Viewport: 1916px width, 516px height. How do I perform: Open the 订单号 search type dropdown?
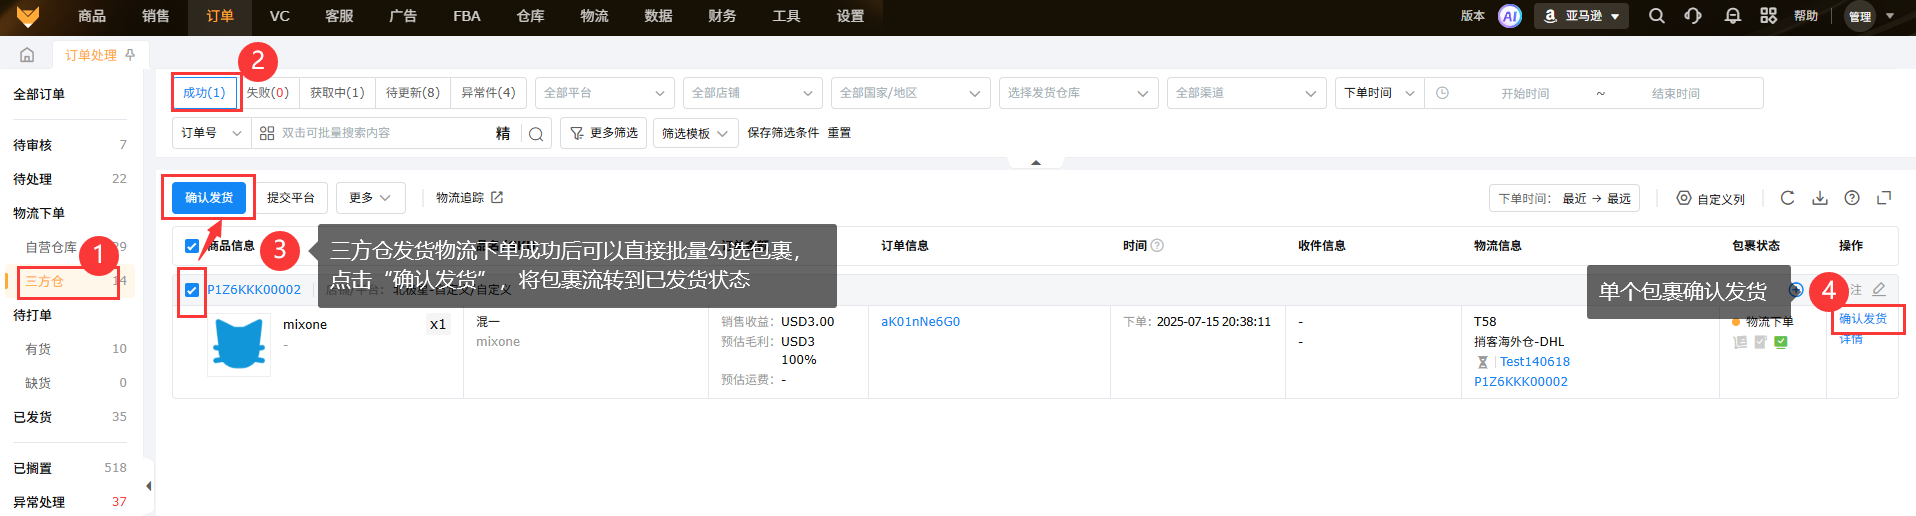211,133
